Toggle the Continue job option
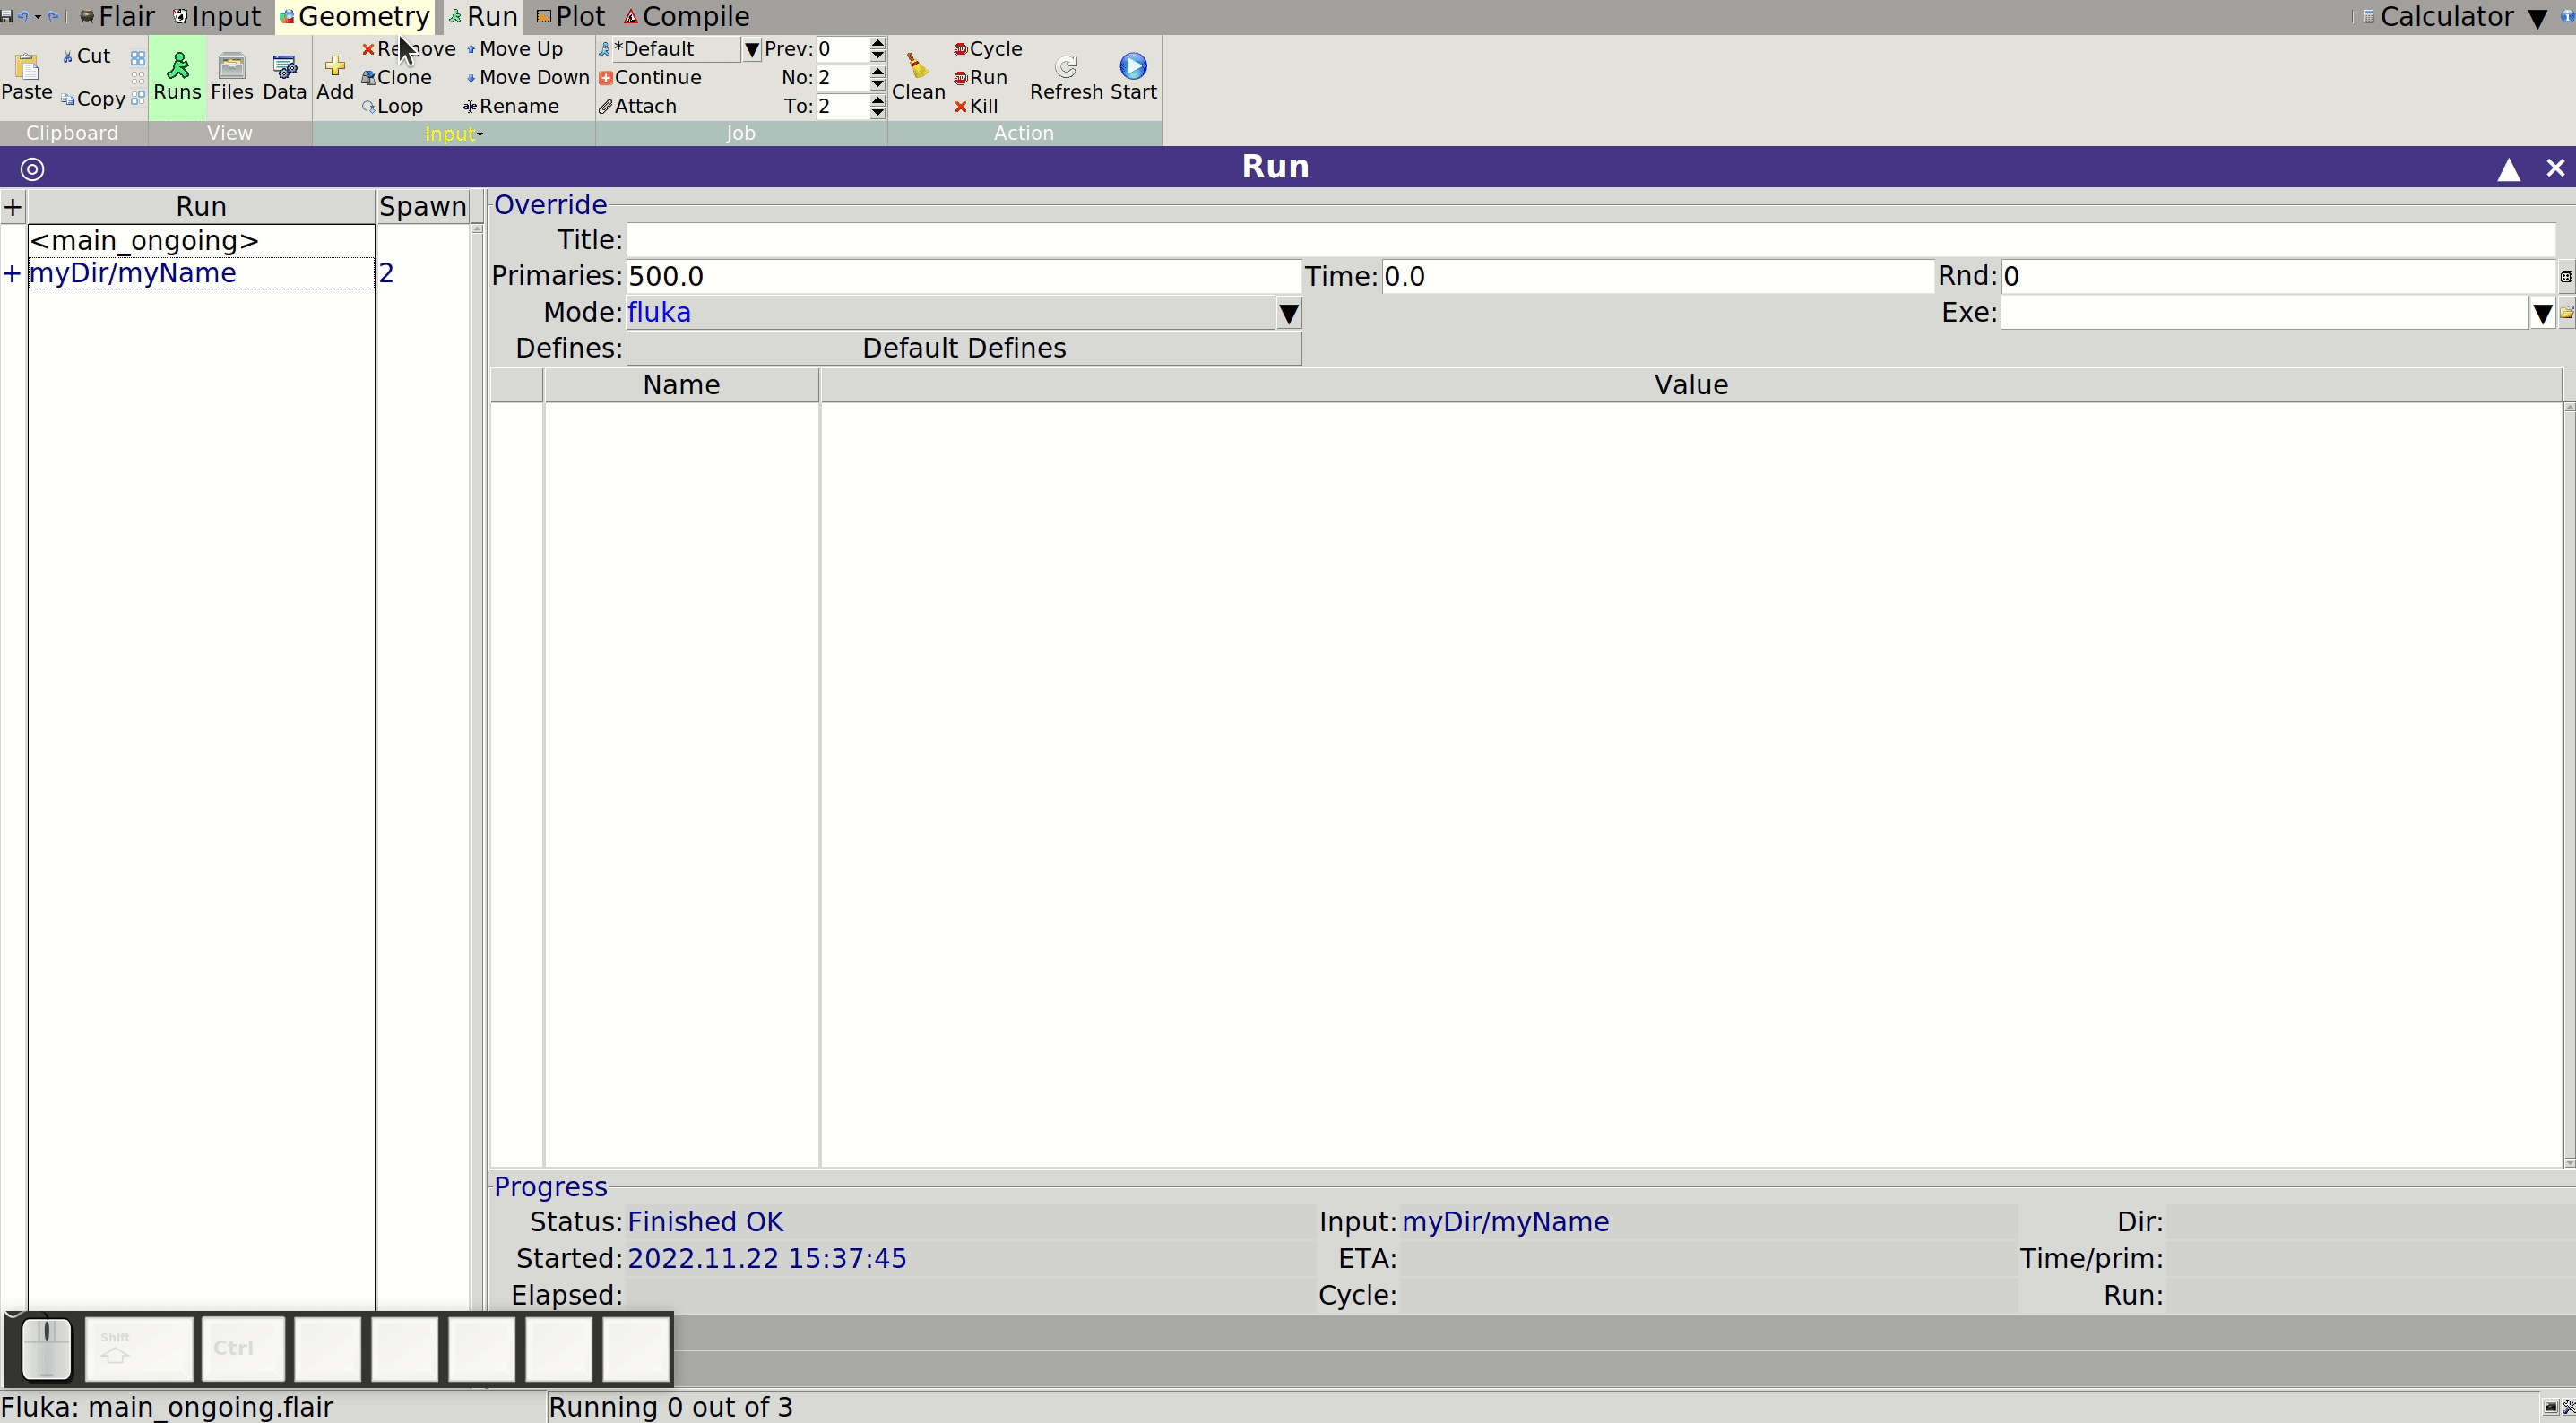The image size is (2576, 1423). point(650,77)
